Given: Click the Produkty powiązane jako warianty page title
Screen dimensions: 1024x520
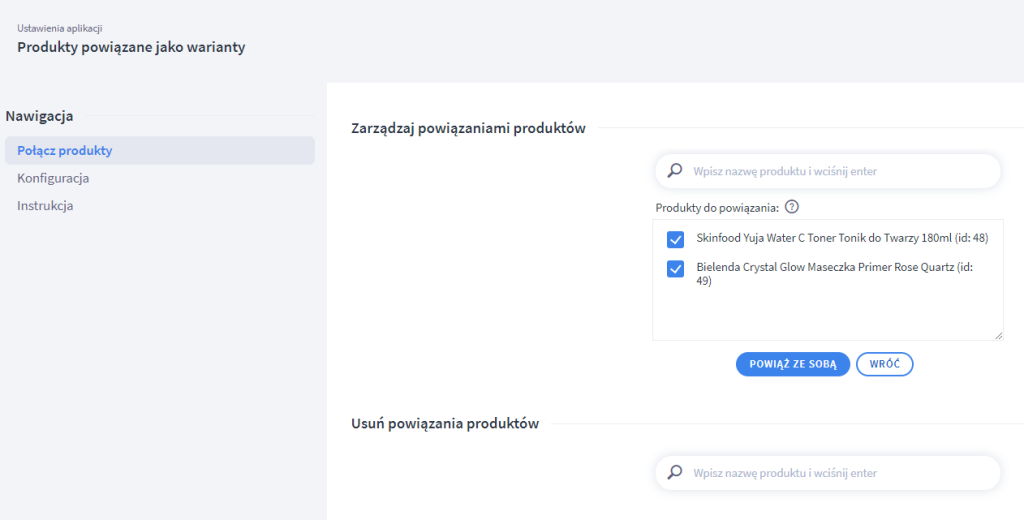Looking at the screenshot, I should (131, 47).
